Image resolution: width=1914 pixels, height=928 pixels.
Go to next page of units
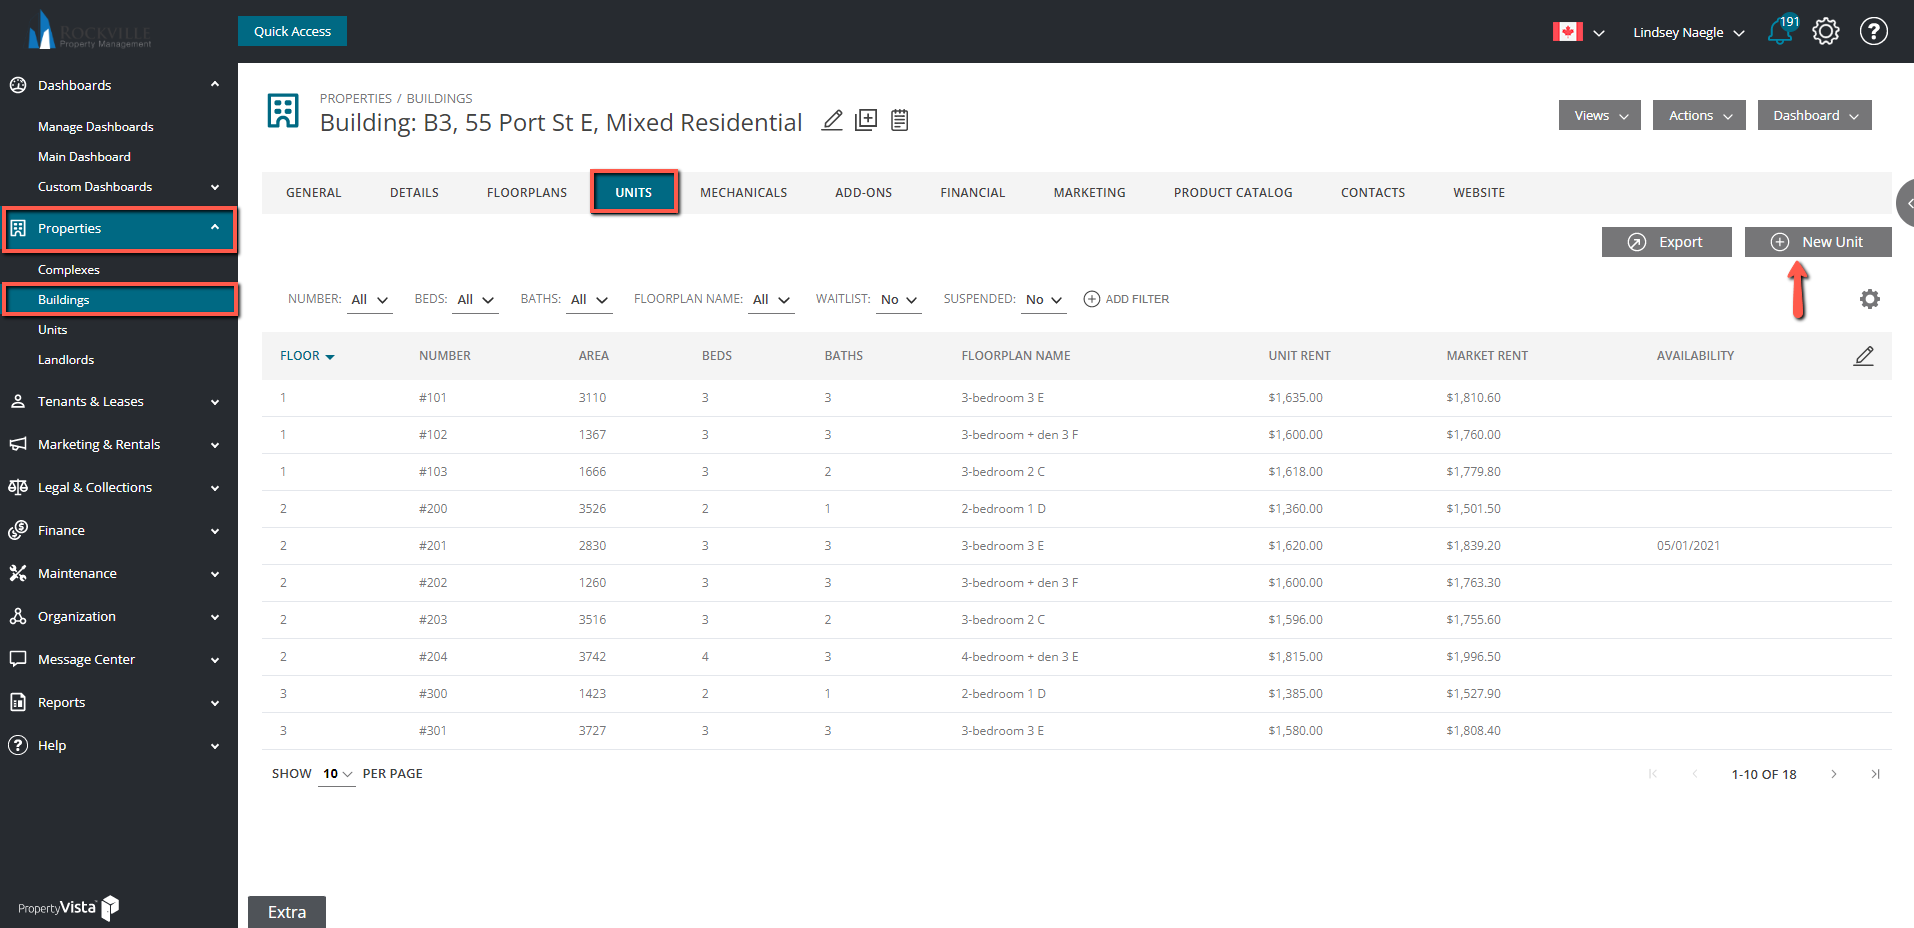coord(1834,774)
